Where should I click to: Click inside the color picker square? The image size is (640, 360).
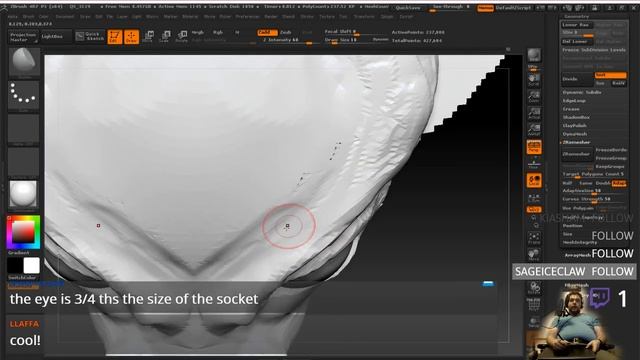click(x=23, y=232)
